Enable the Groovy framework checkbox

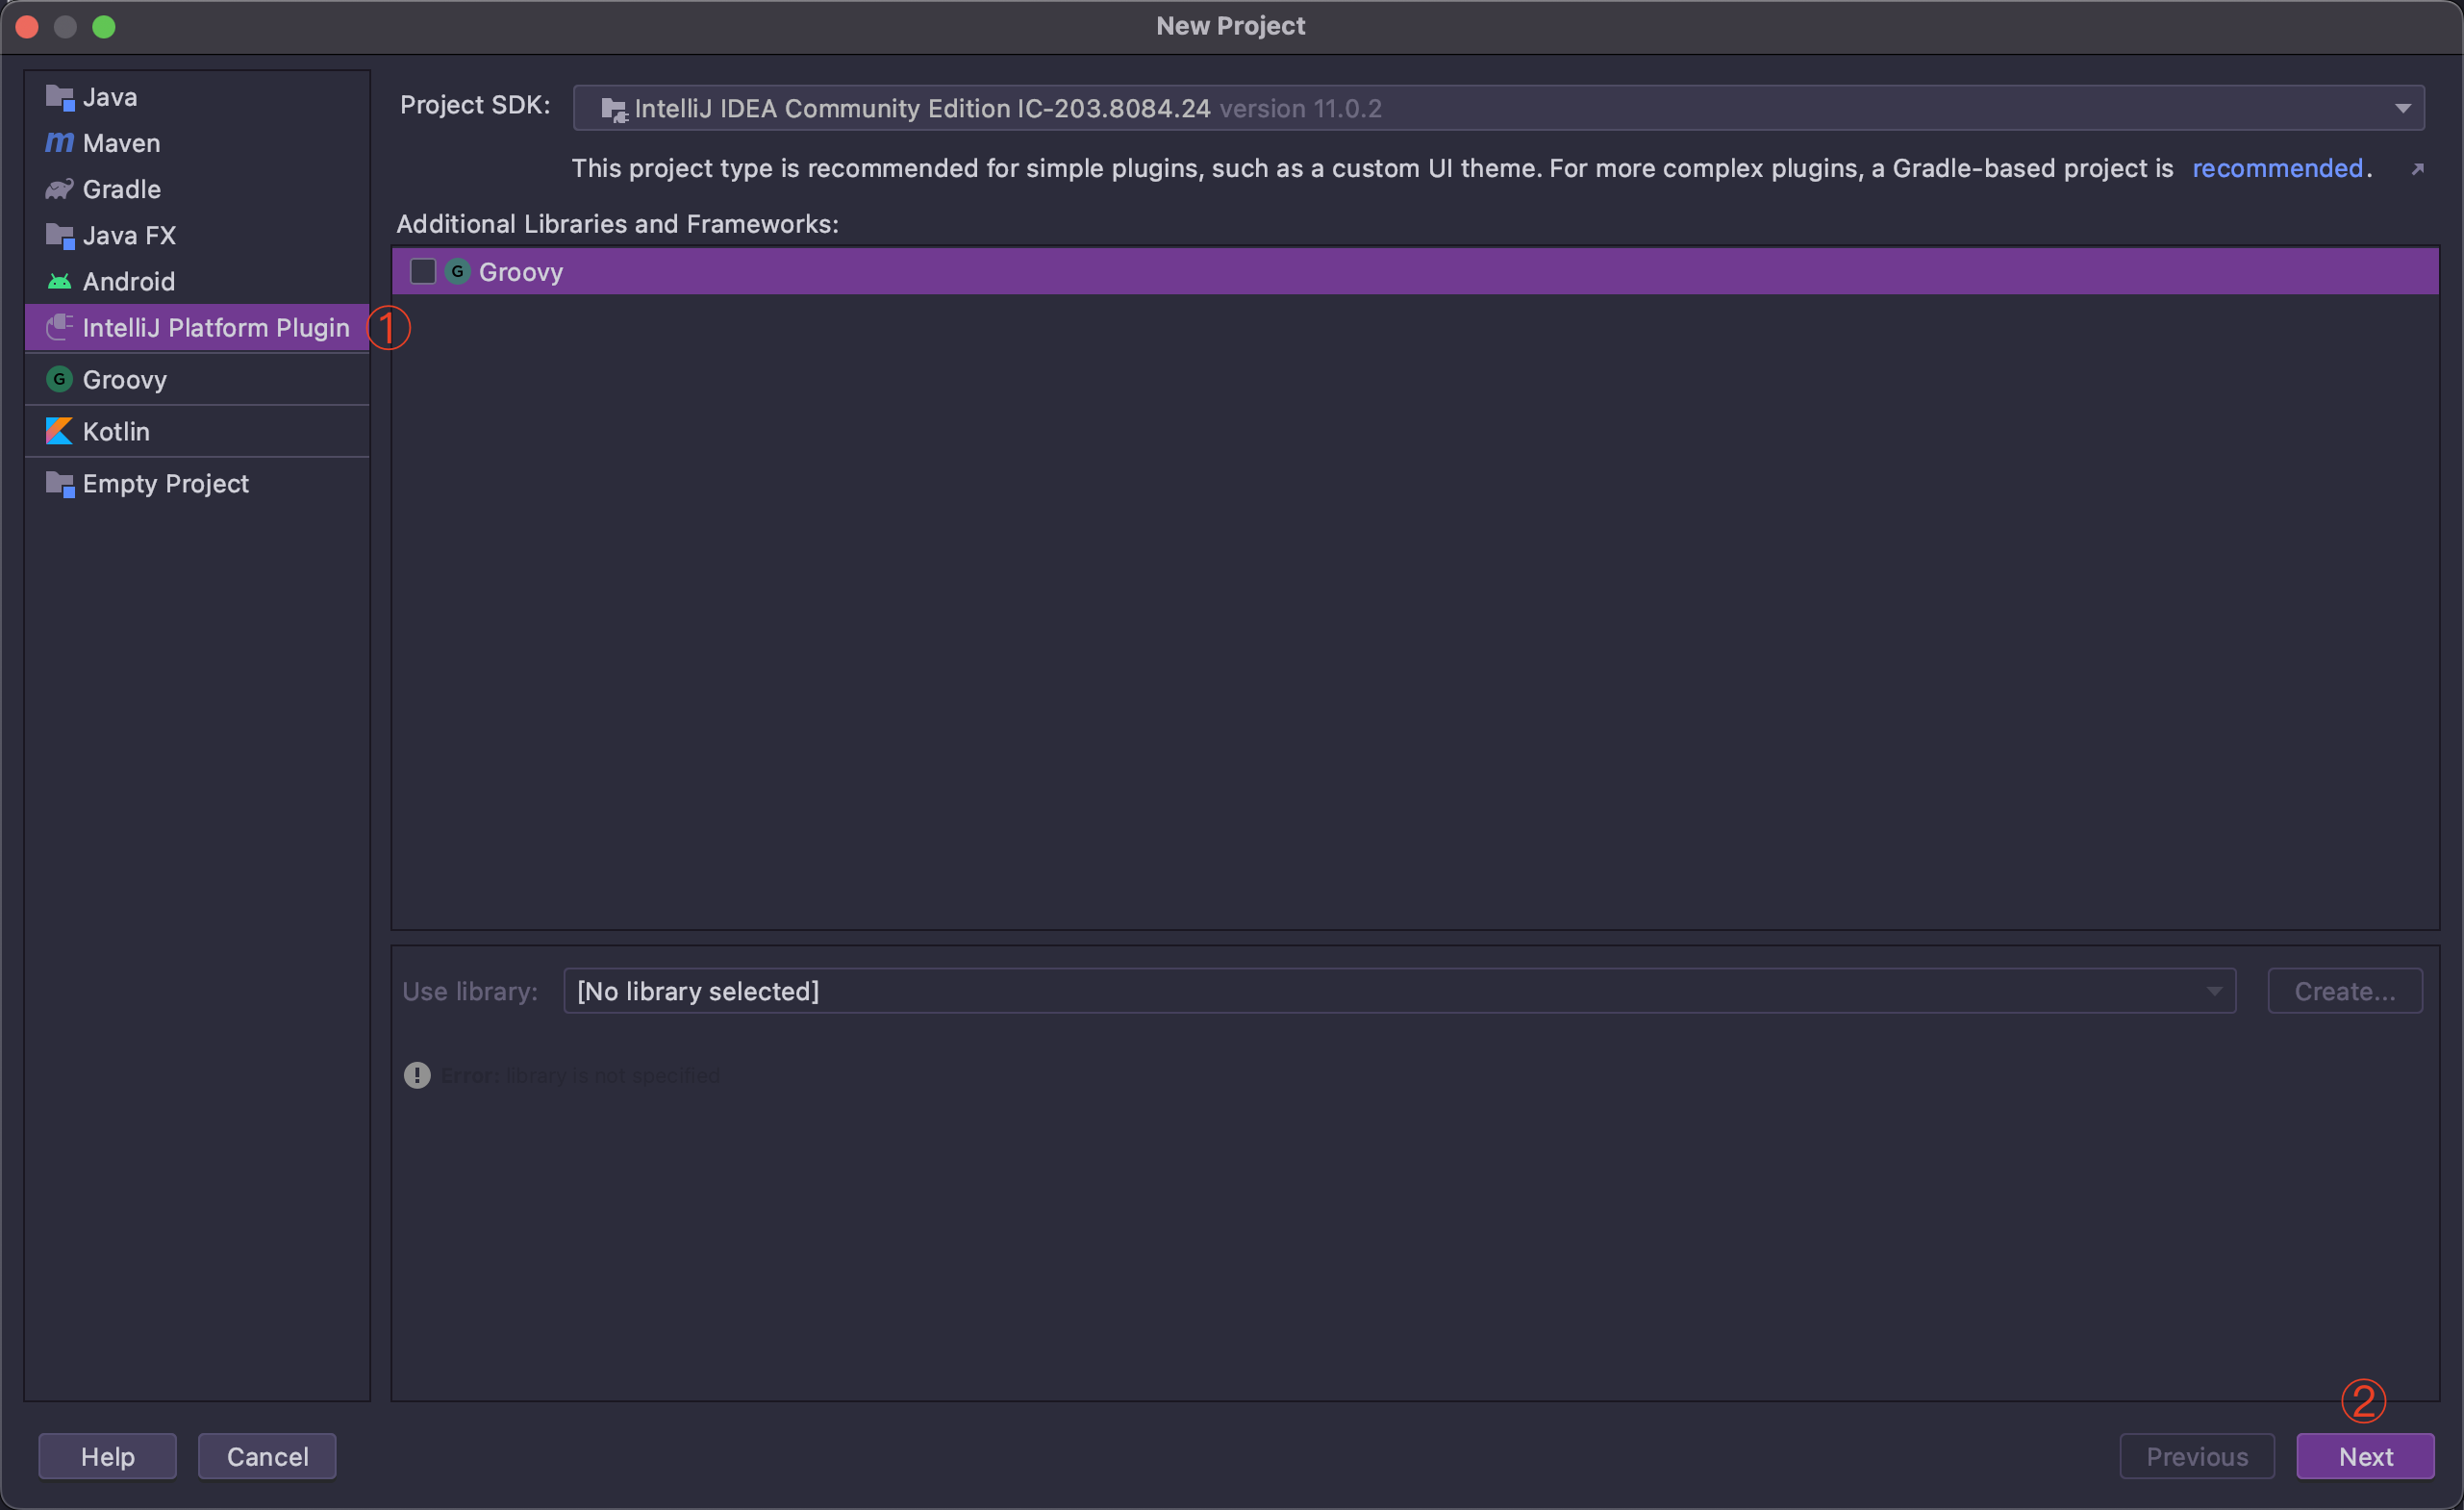423,271
